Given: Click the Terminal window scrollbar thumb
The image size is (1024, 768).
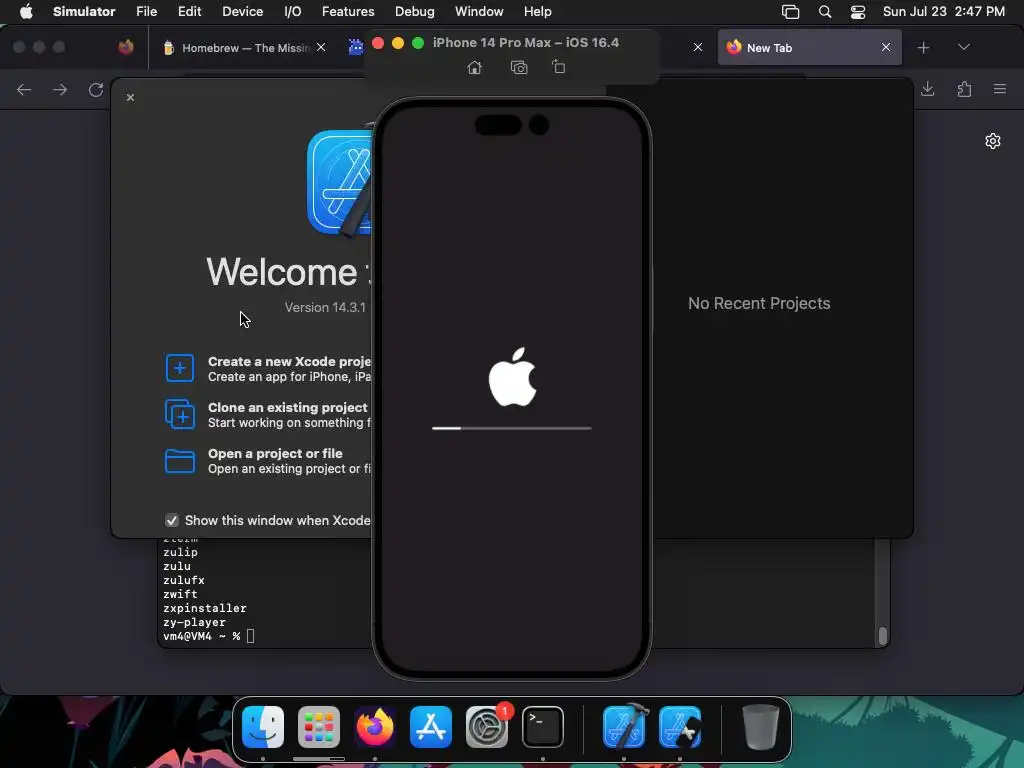Looking at the screenshot, I should [883, 635].
